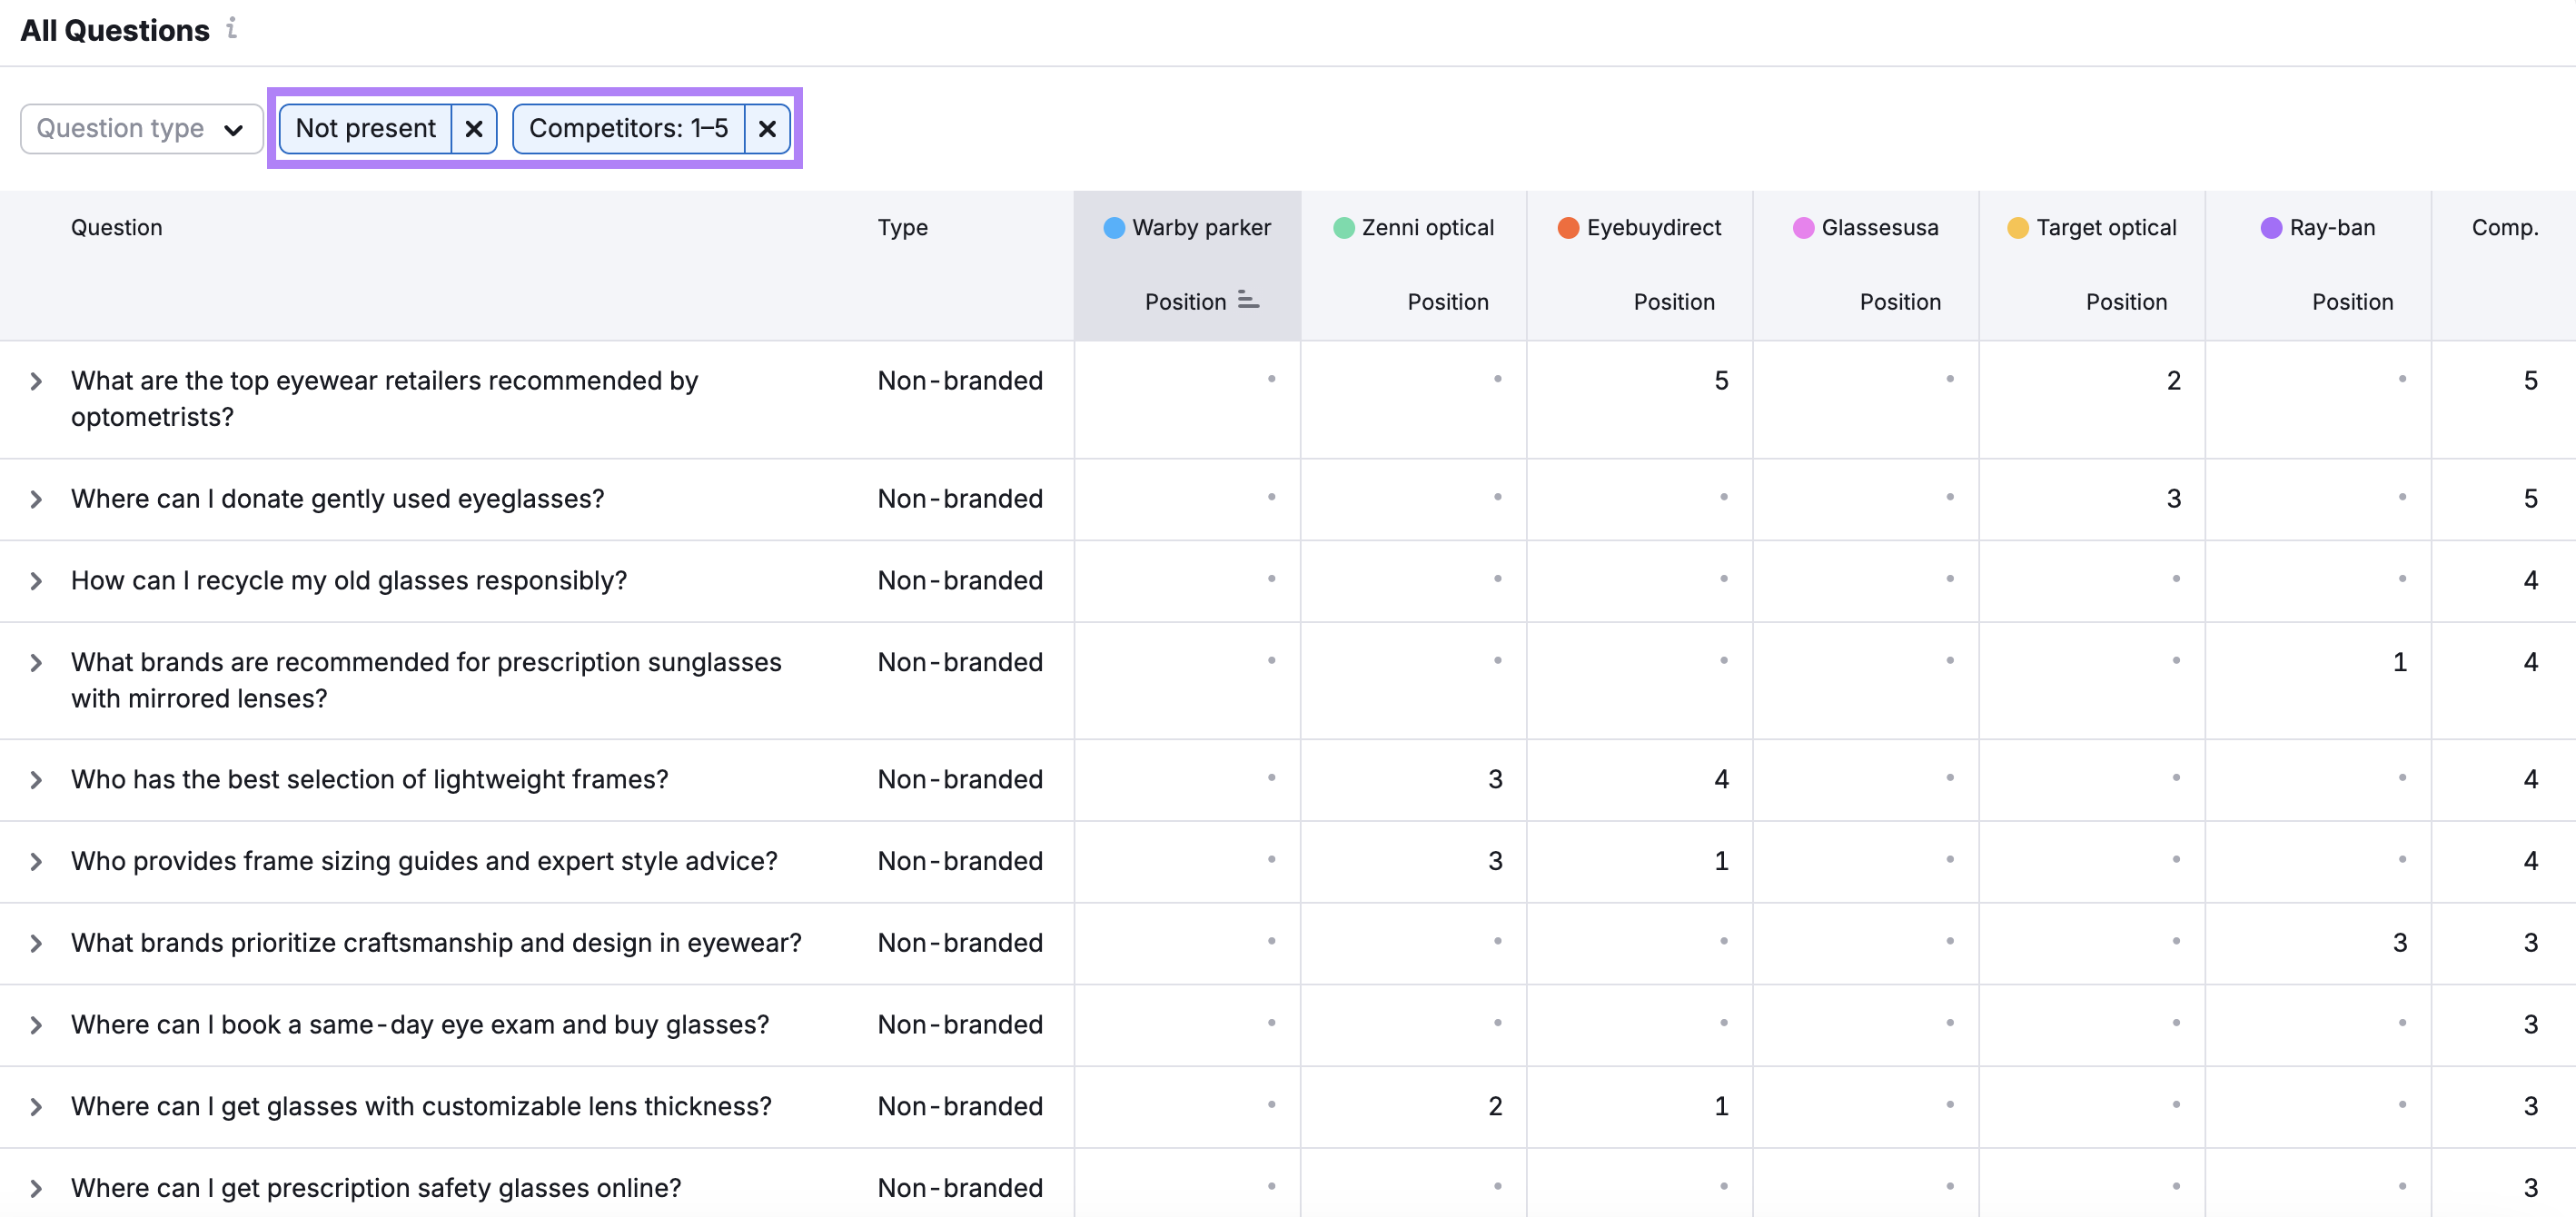Screen dimensions: 2576x1217
Task: Sort by Zenni optical Position header
Action: 1447,302
